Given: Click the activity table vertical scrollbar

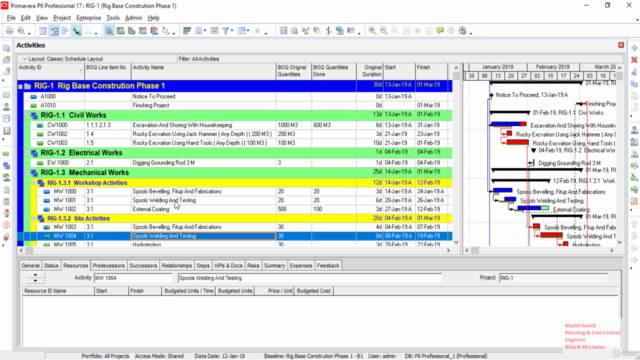Looking at the screenshot, I should 456,155.
